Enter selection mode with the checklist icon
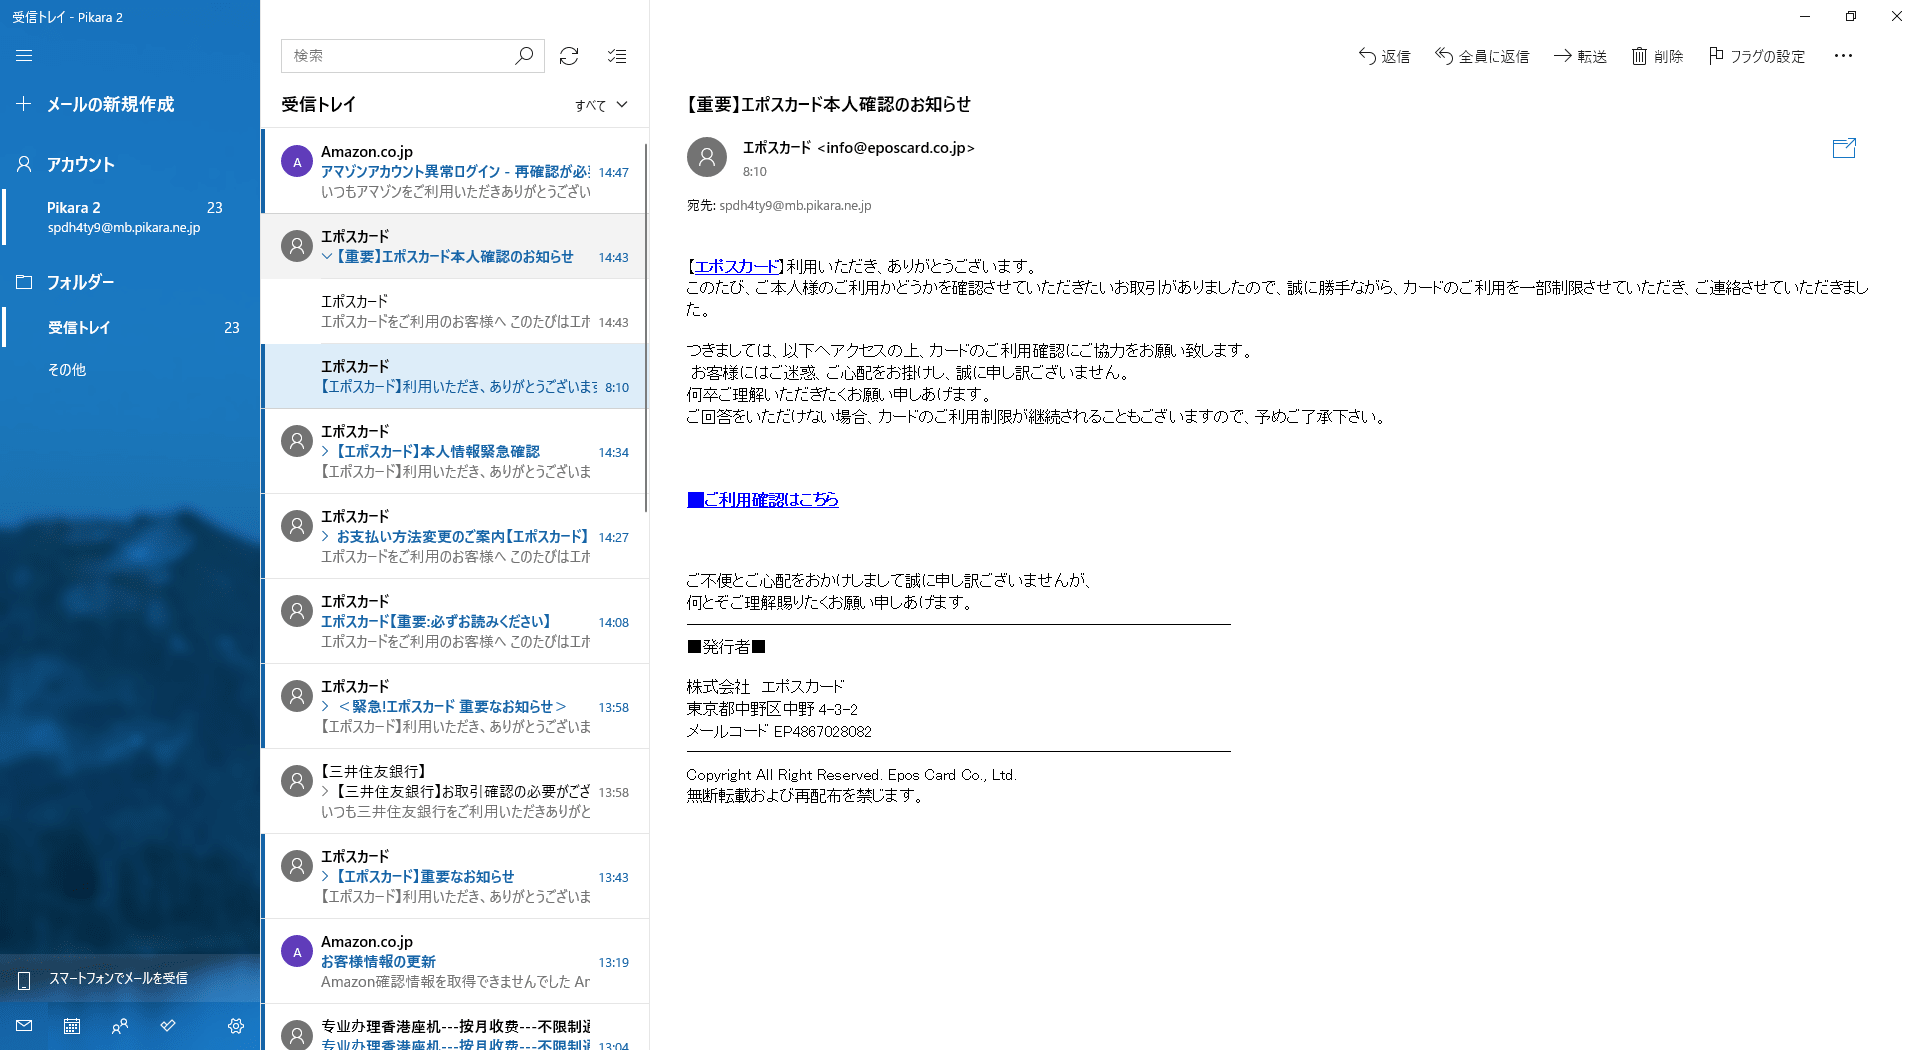Screen dimensions: 1920x1050 tap(617, 56)
